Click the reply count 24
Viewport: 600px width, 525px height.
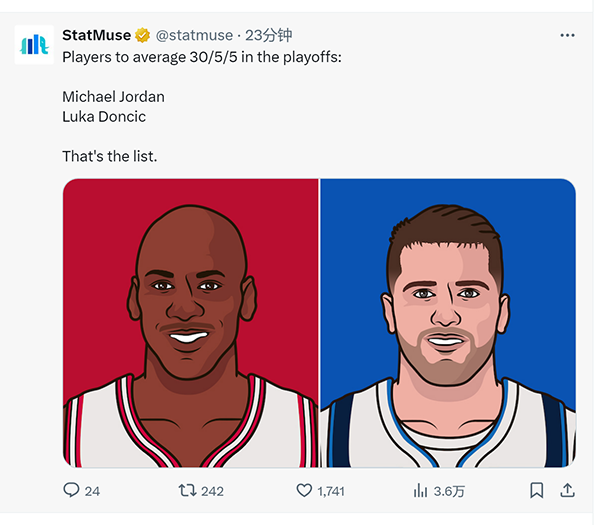click(92, 491)
